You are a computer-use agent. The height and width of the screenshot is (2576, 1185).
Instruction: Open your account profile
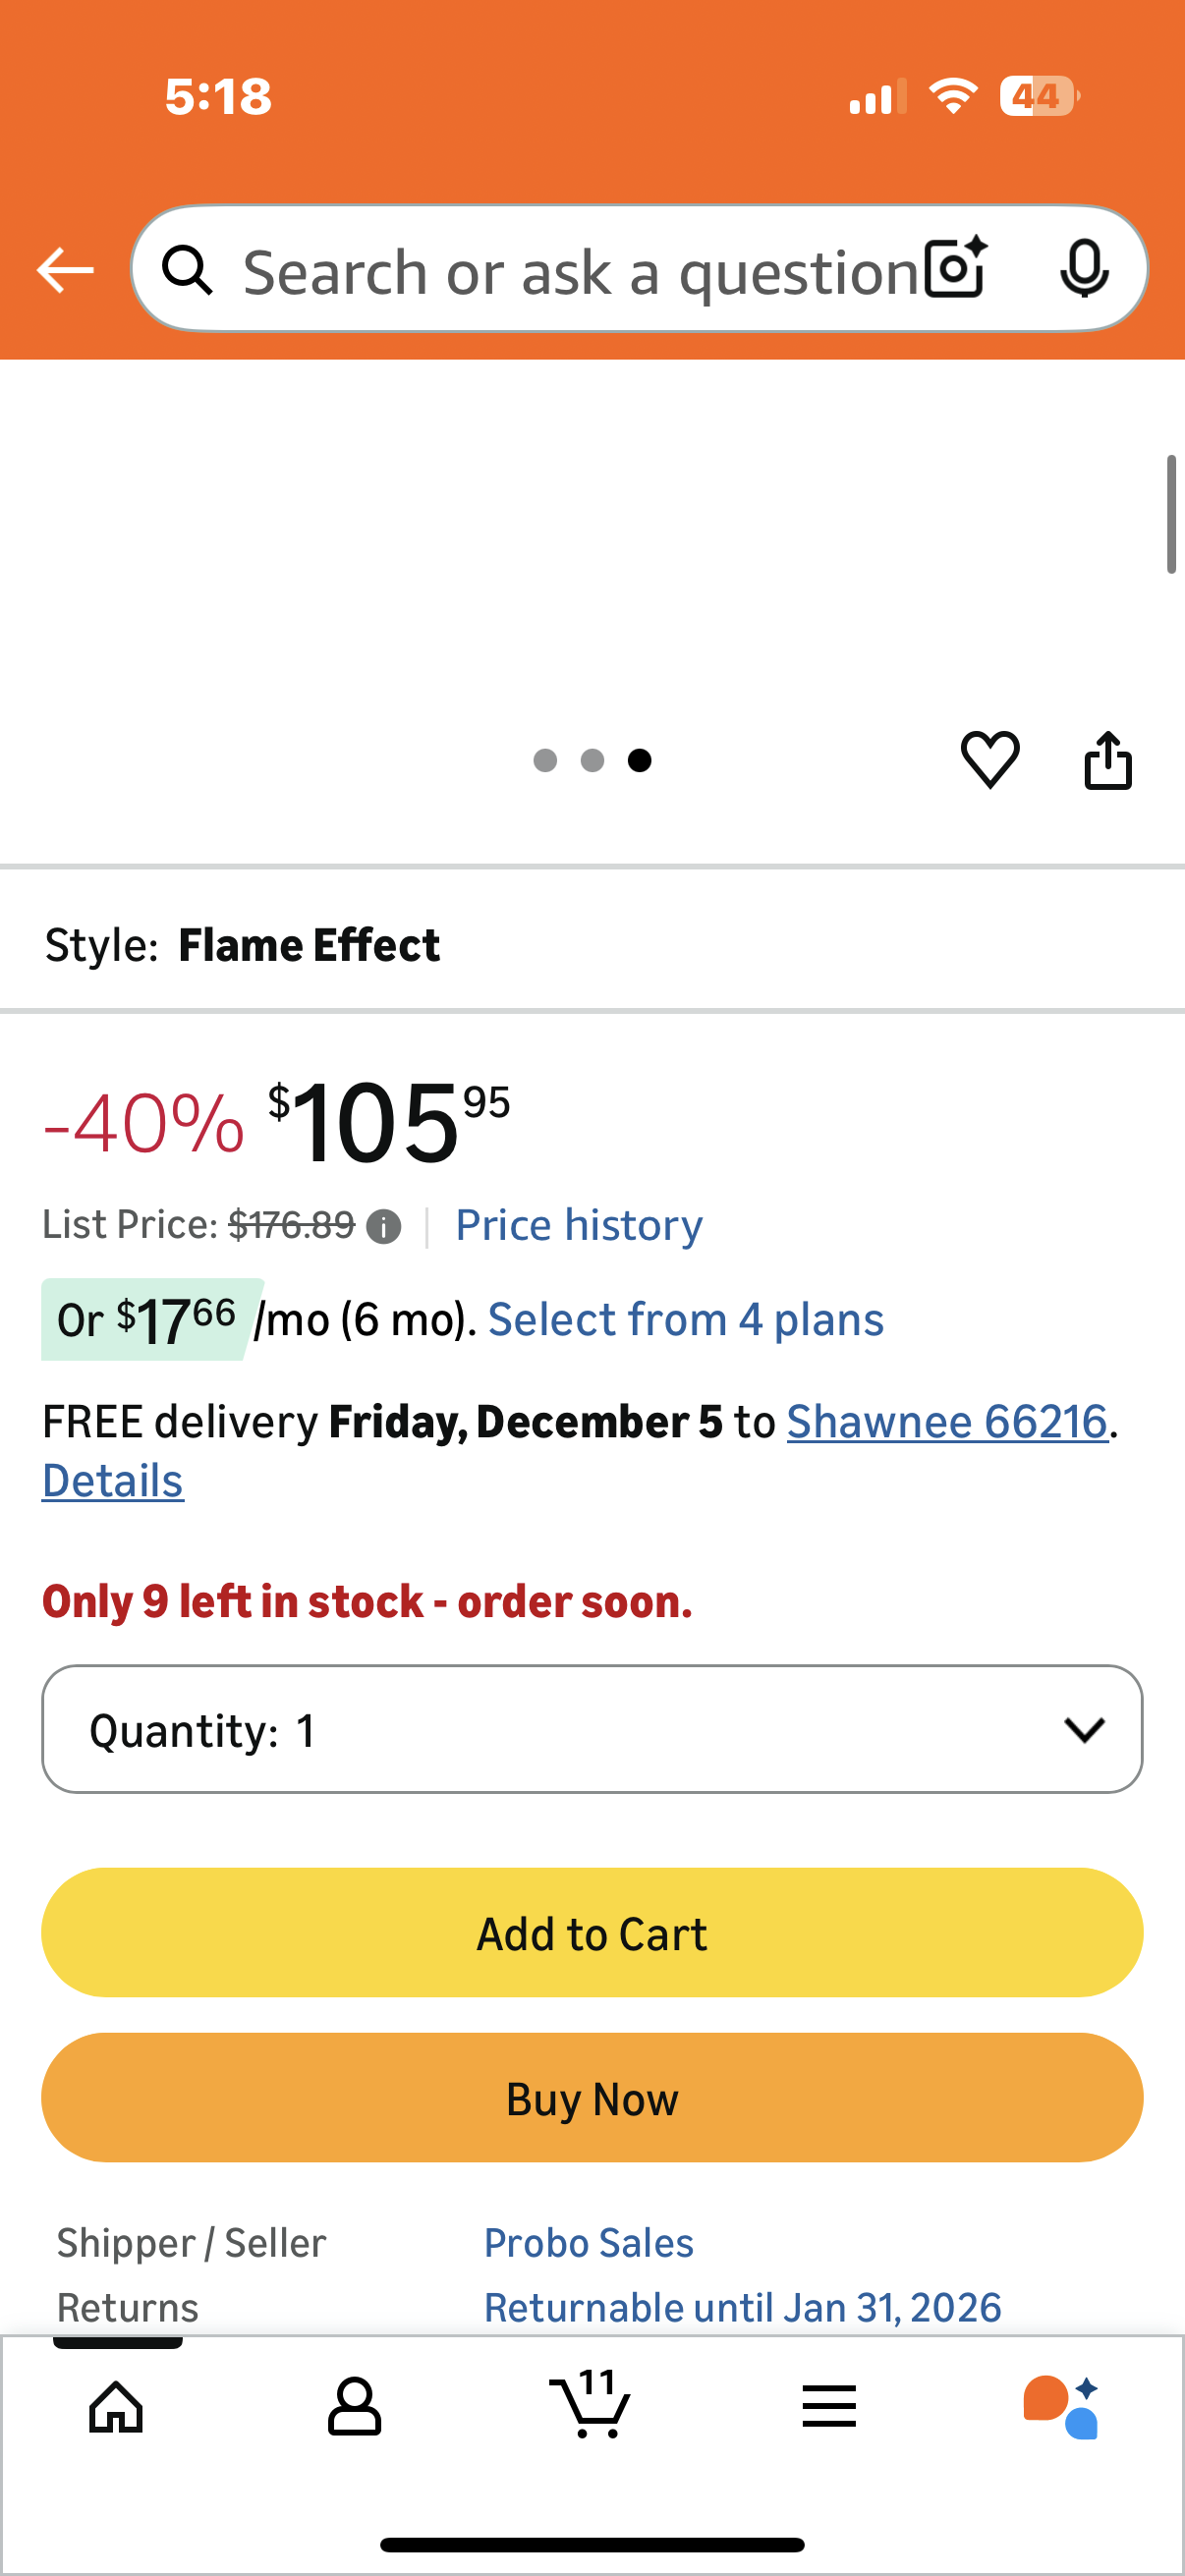click(353, 2406)
